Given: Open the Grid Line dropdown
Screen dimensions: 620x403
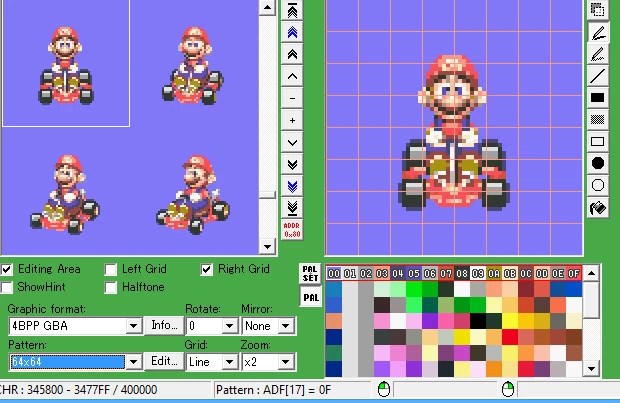Looking at the screenshot, I should [229, 362].
